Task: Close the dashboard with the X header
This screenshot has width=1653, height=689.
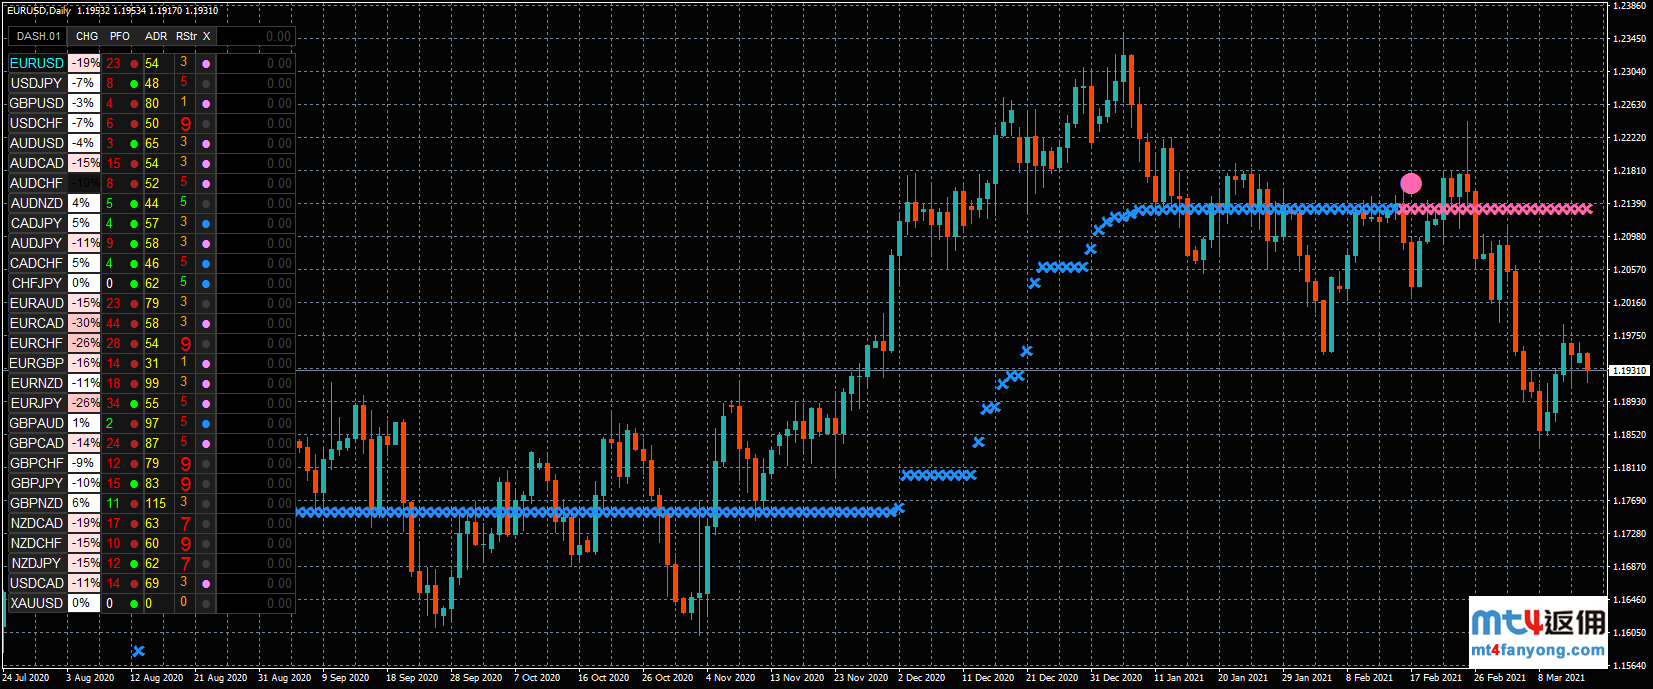Action: click(207, 36)
